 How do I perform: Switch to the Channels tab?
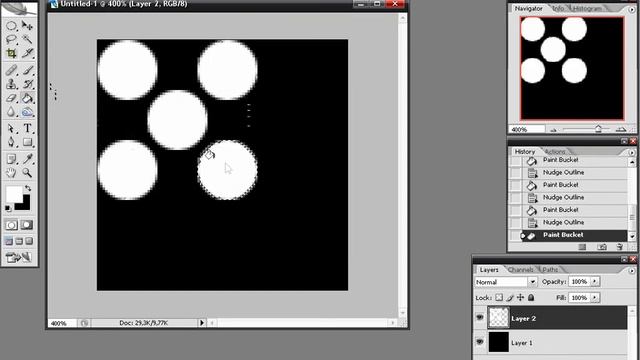coord(520,270)
